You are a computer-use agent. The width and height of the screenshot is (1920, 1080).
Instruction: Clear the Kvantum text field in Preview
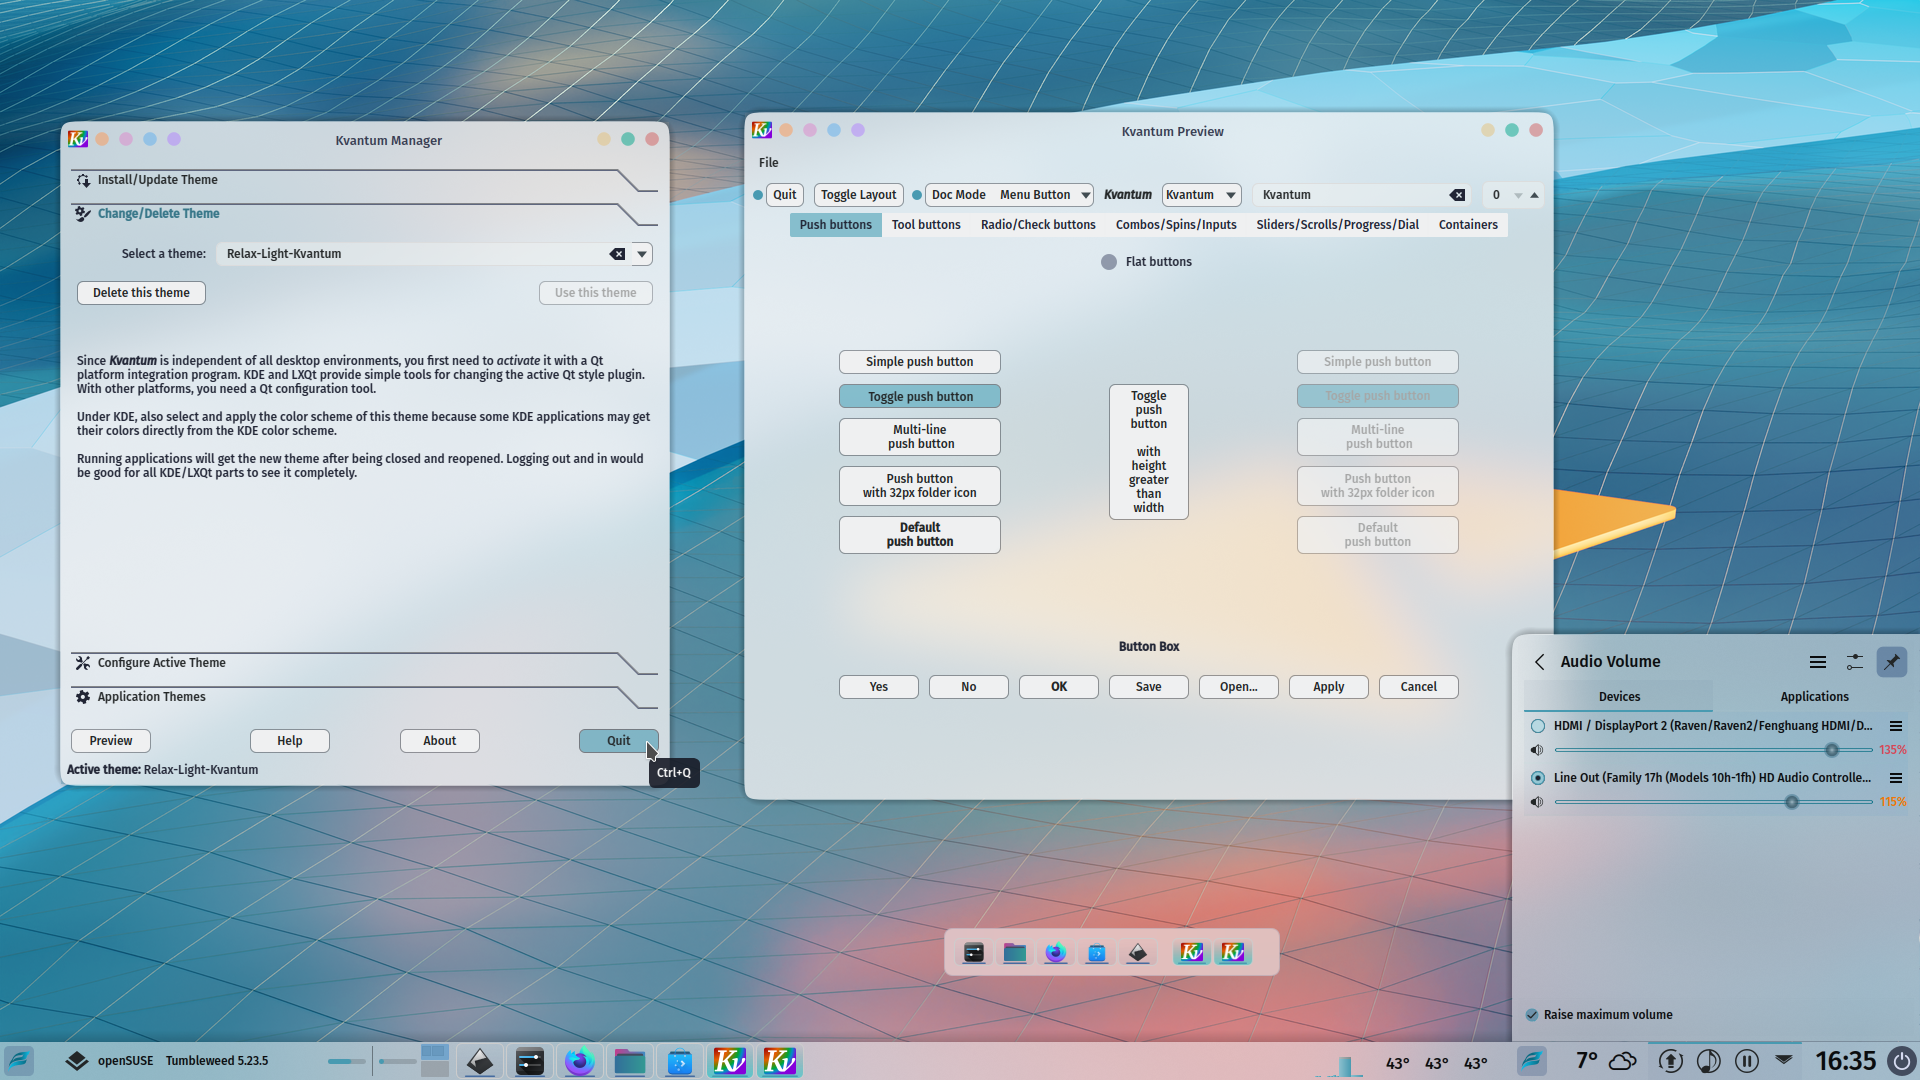pyautogui.click(x=1458, y=195)
